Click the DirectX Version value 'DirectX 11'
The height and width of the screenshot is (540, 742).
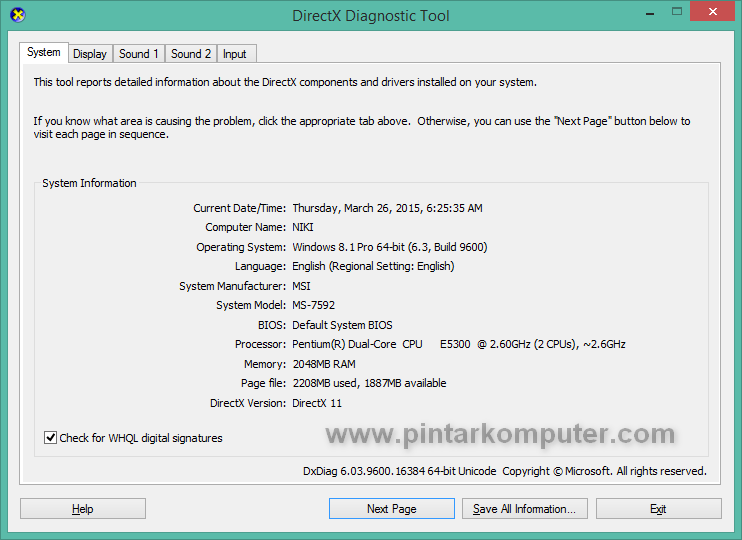coord(317,403)
